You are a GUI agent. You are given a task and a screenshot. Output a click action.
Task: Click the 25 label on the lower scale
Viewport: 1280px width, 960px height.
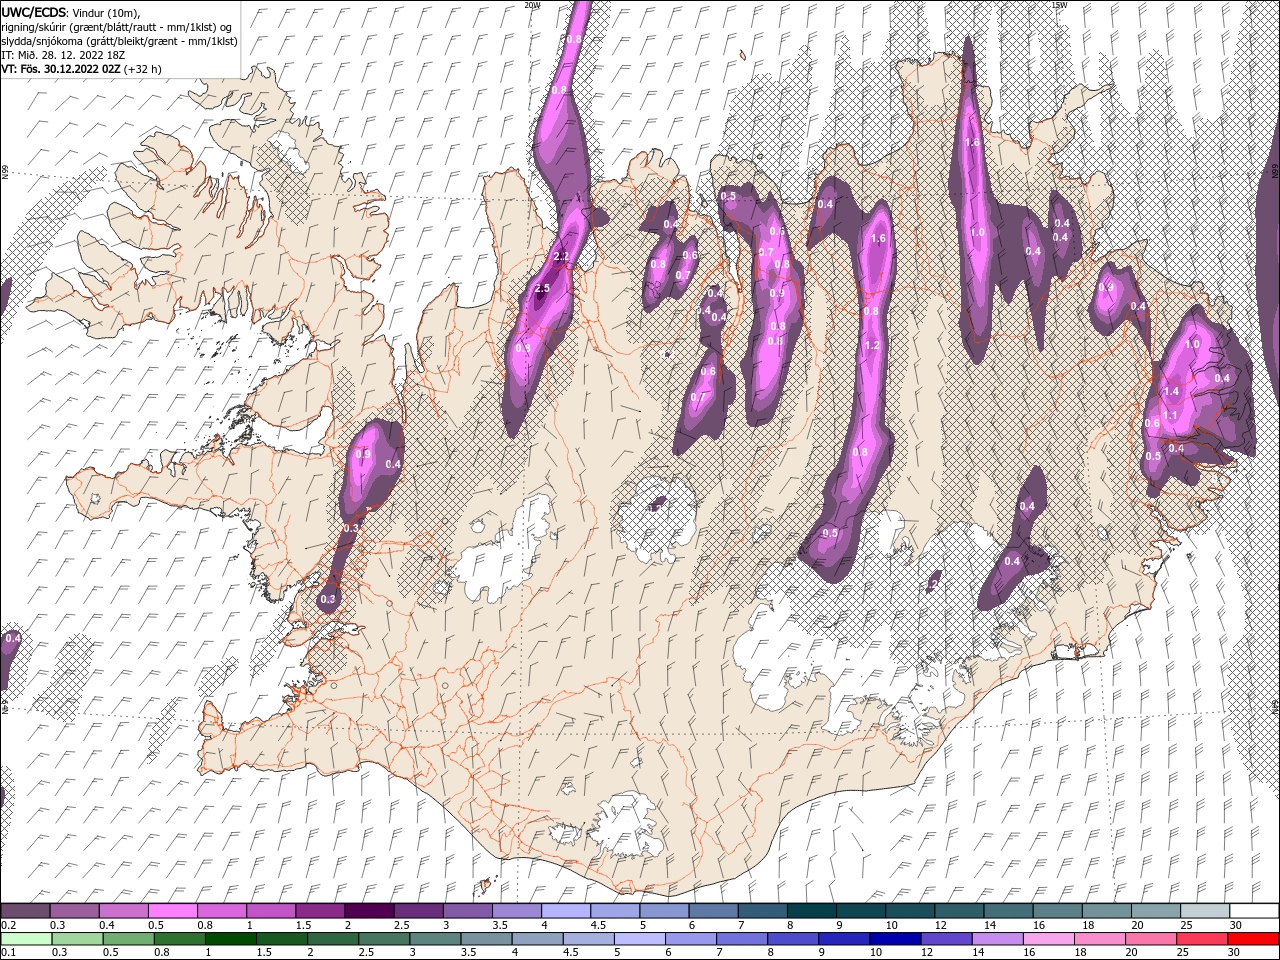[1184, 953]
